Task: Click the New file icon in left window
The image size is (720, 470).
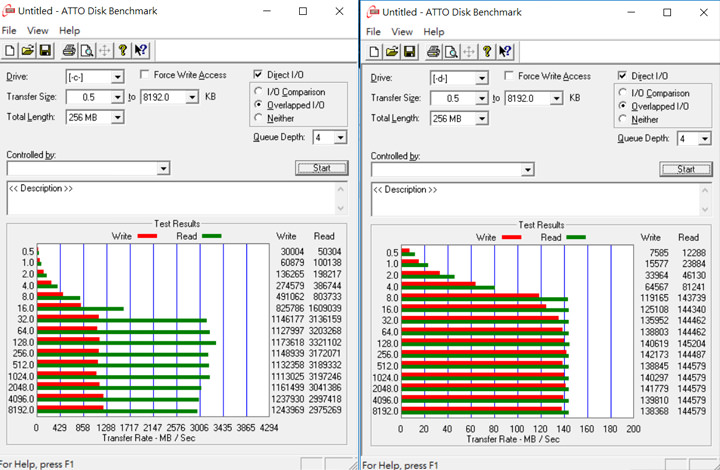Action: pyautogui.click(x=10, y=51)
